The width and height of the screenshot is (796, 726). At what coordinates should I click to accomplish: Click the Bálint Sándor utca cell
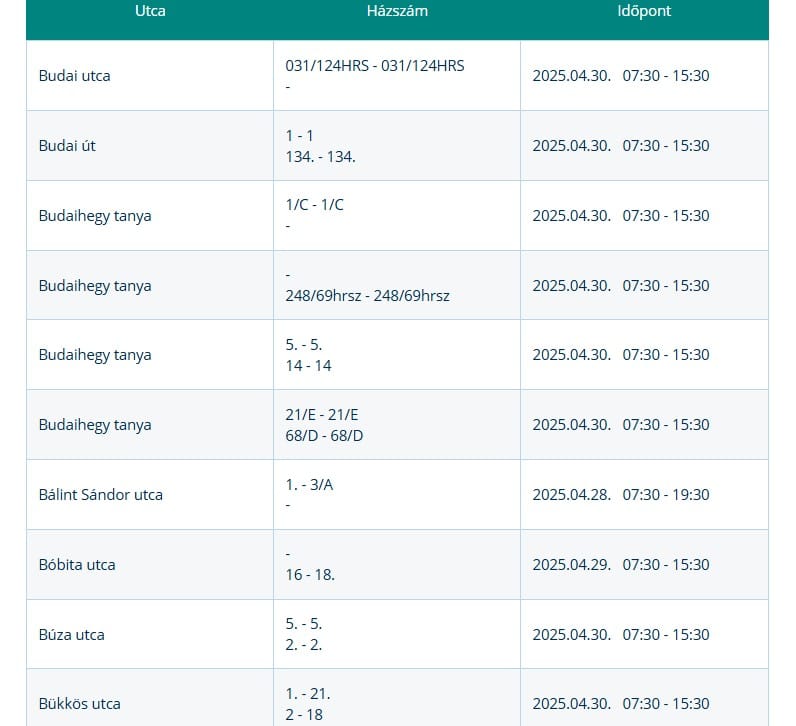(100, 495)
